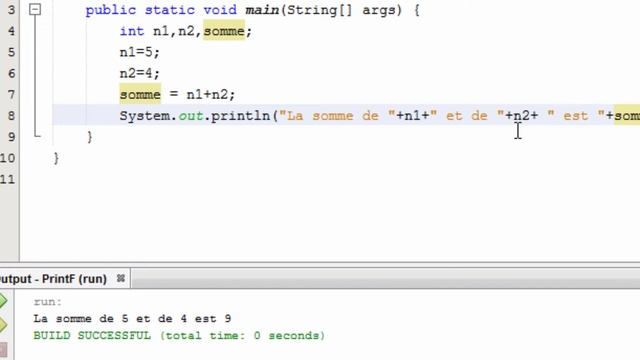Click the second yellow-green run arrow in Output
640x360 pixels.
(x=3, y=325)
